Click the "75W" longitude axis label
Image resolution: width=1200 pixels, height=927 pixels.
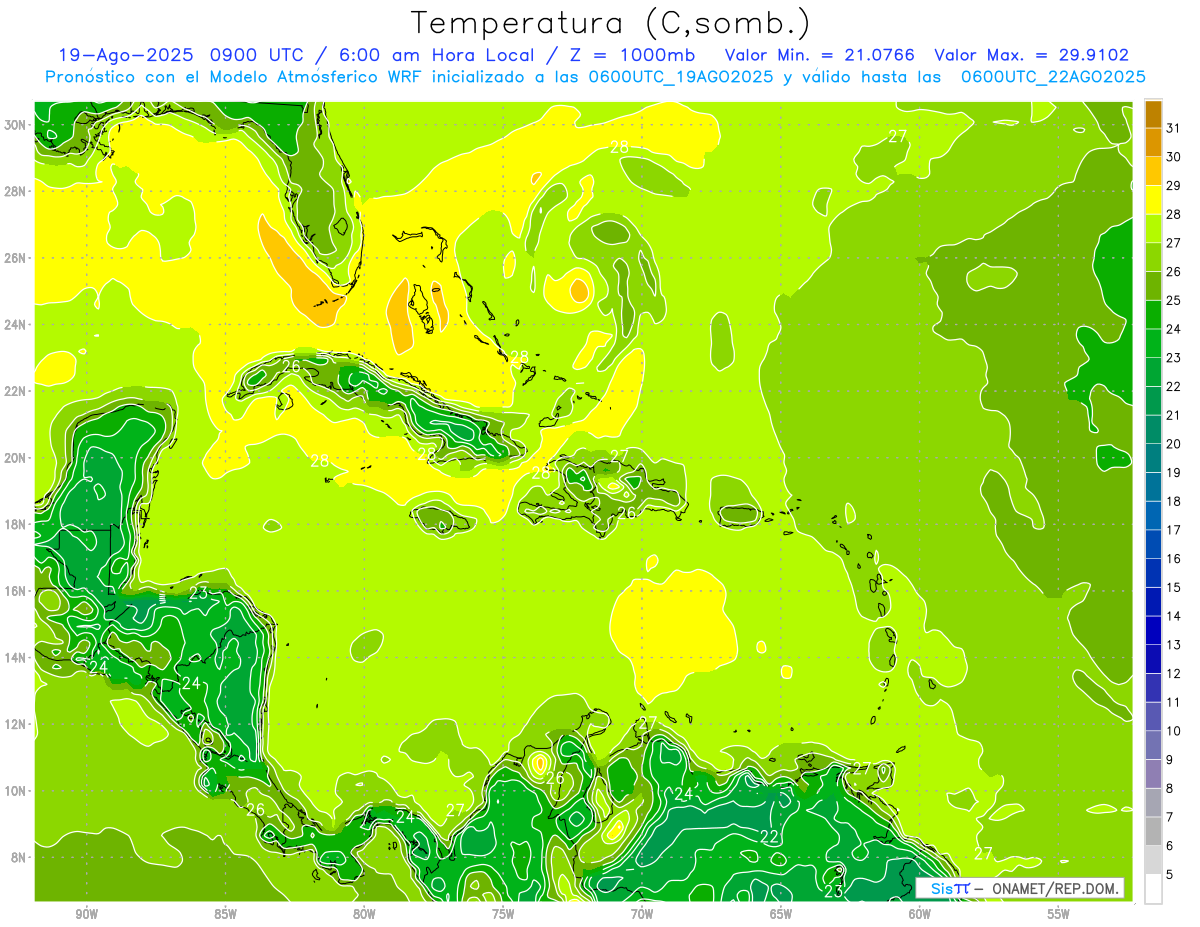tap(503, 914)
